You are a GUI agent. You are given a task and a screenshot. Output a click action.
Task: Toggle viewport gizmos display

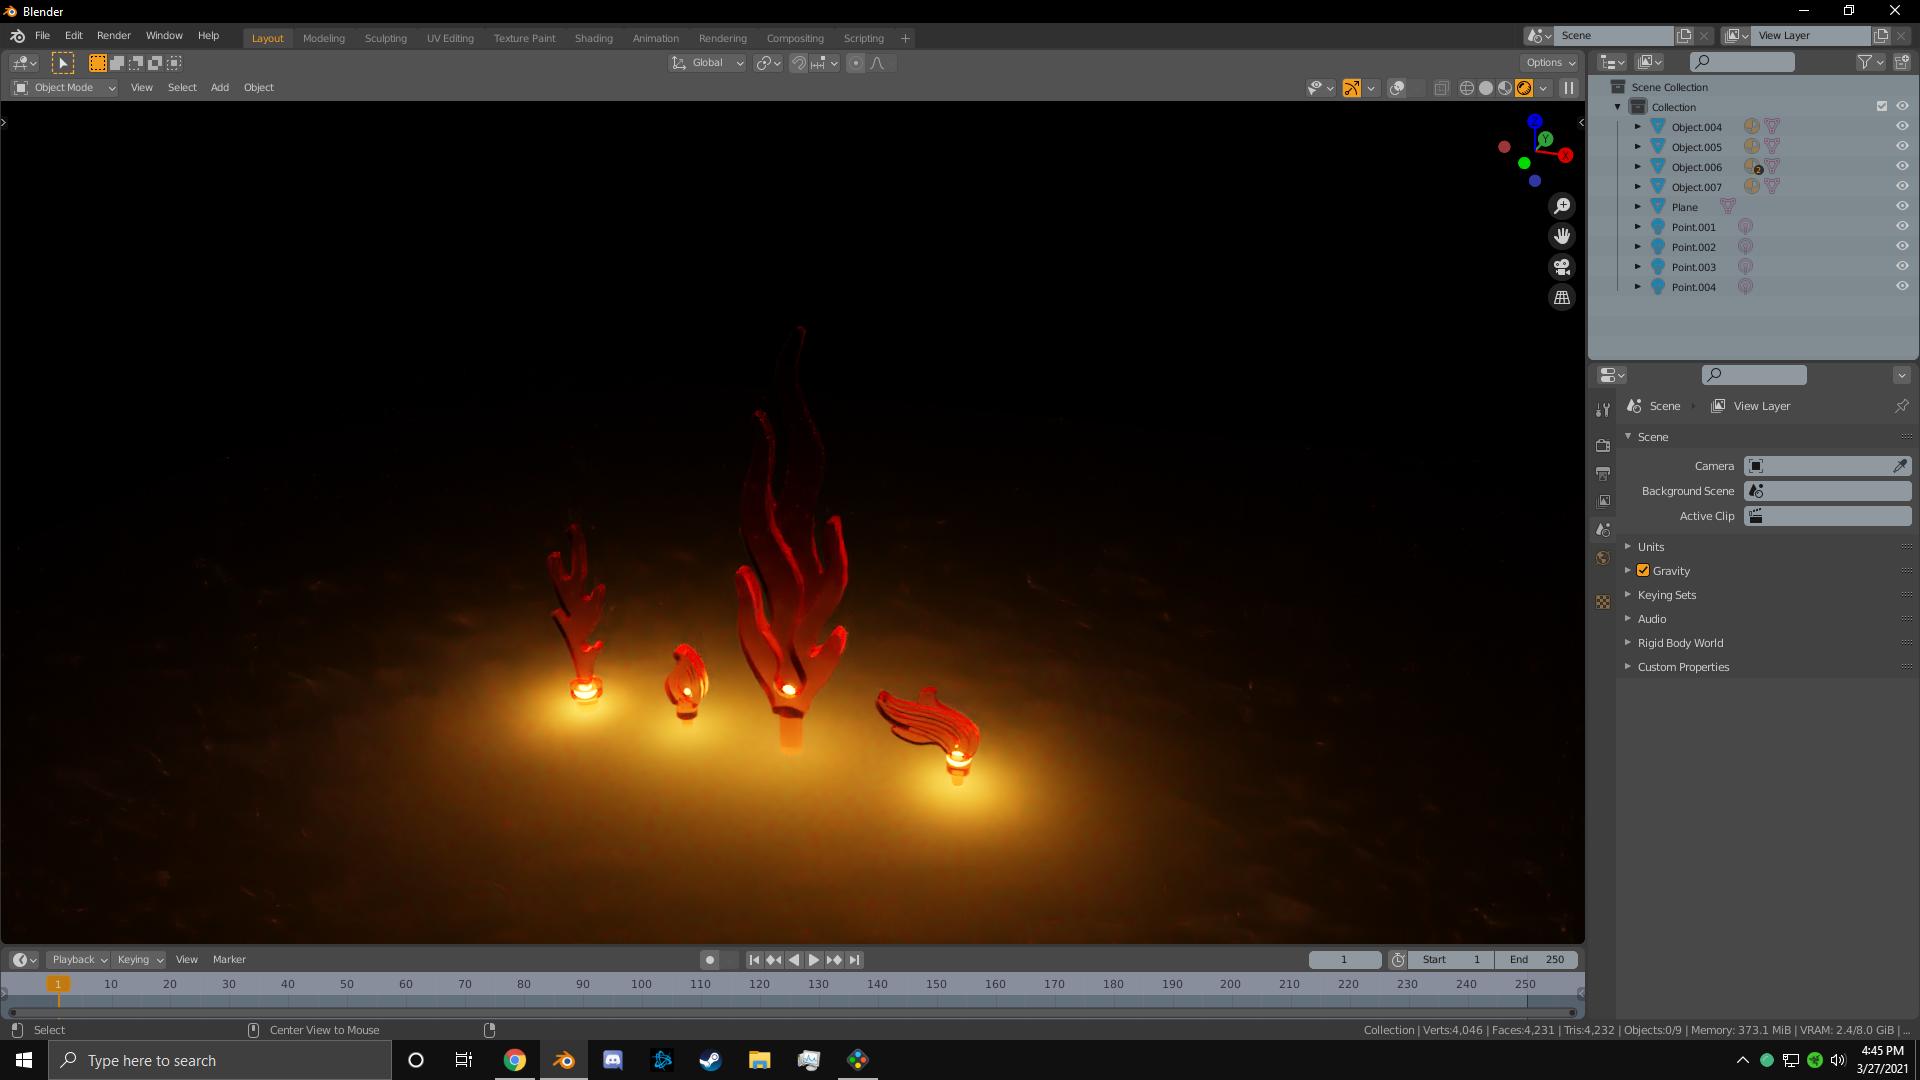pos(1352,88)
